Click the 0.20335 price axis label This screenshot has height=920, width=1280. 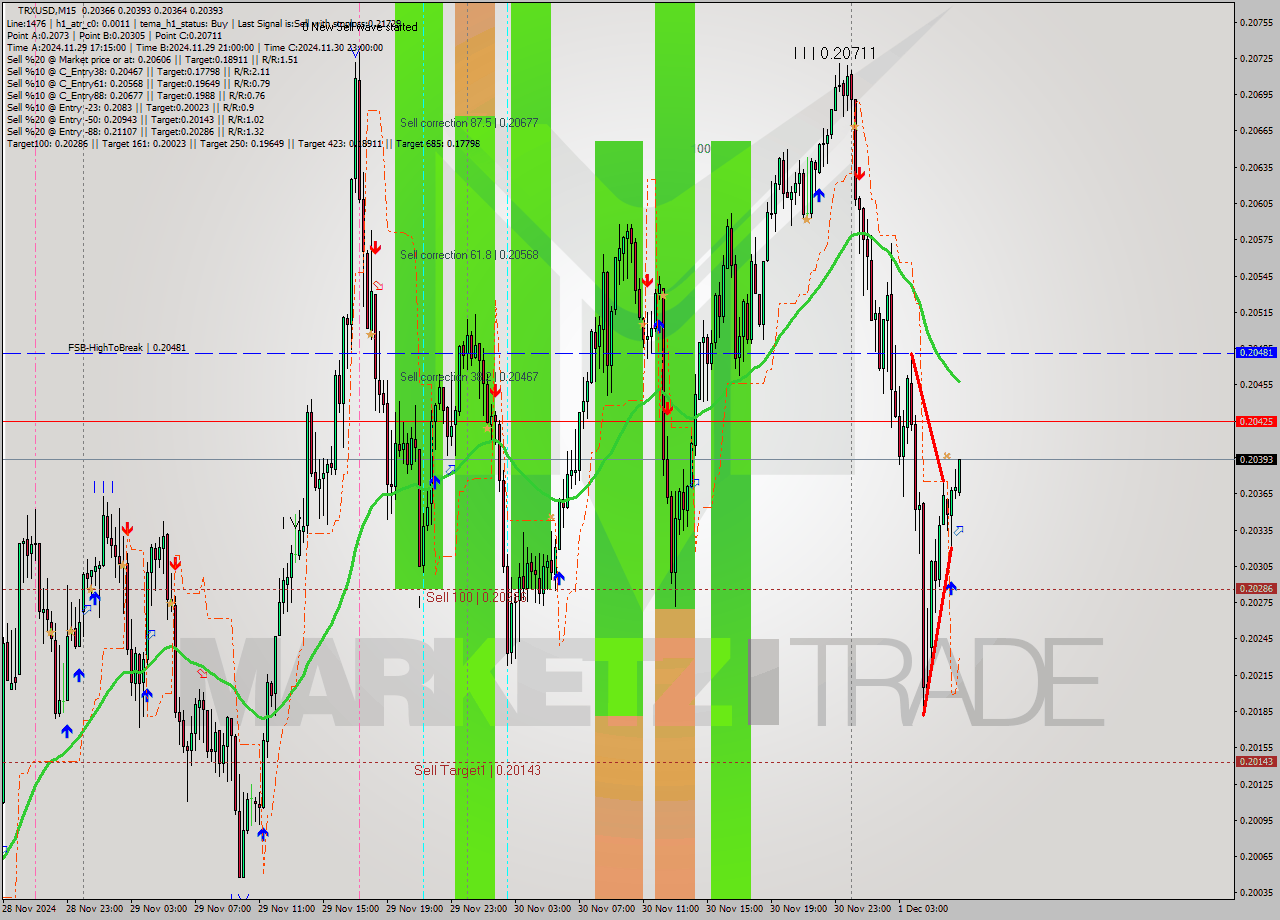pos(1257,530)
